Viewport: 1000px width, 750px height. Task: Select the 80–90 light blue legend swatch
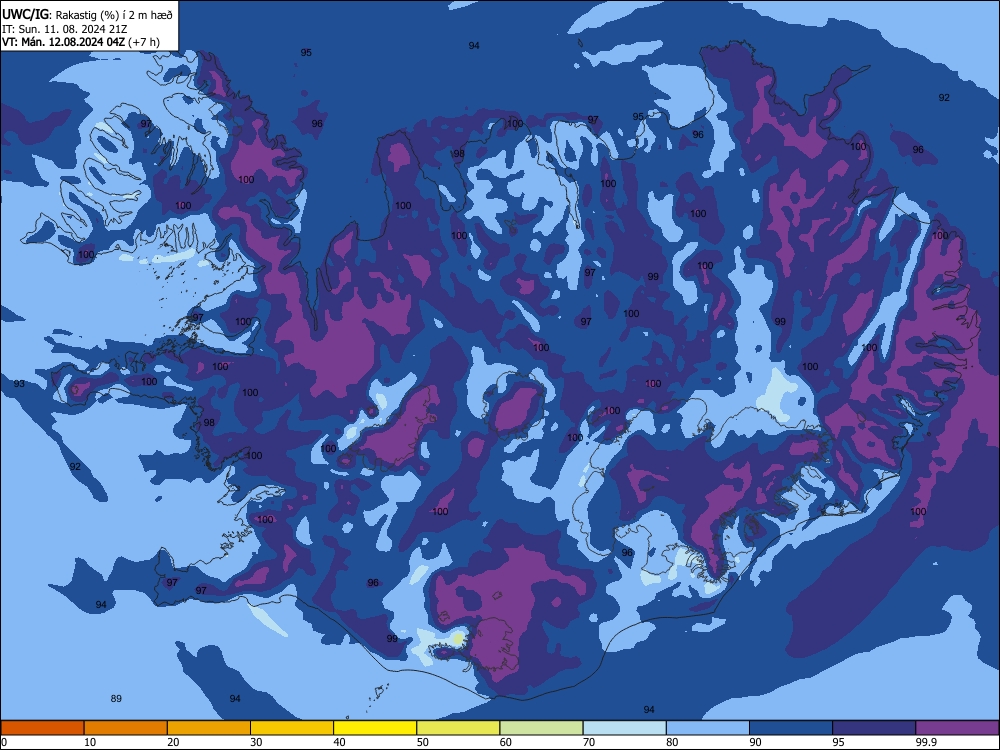[x=708, y=728]
